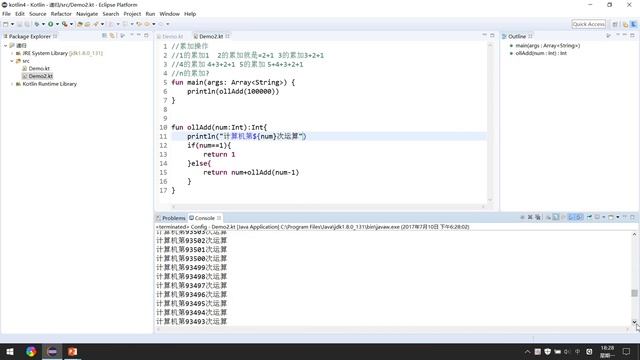The height and width of the screenshot is (360, 640).
Task: Click Remove Launch in Console toolbar
Action: click(530, 217)
